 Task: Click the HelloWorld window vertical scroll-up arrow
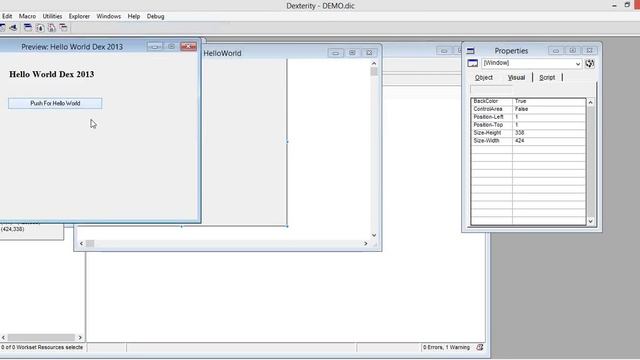(374, 64)
